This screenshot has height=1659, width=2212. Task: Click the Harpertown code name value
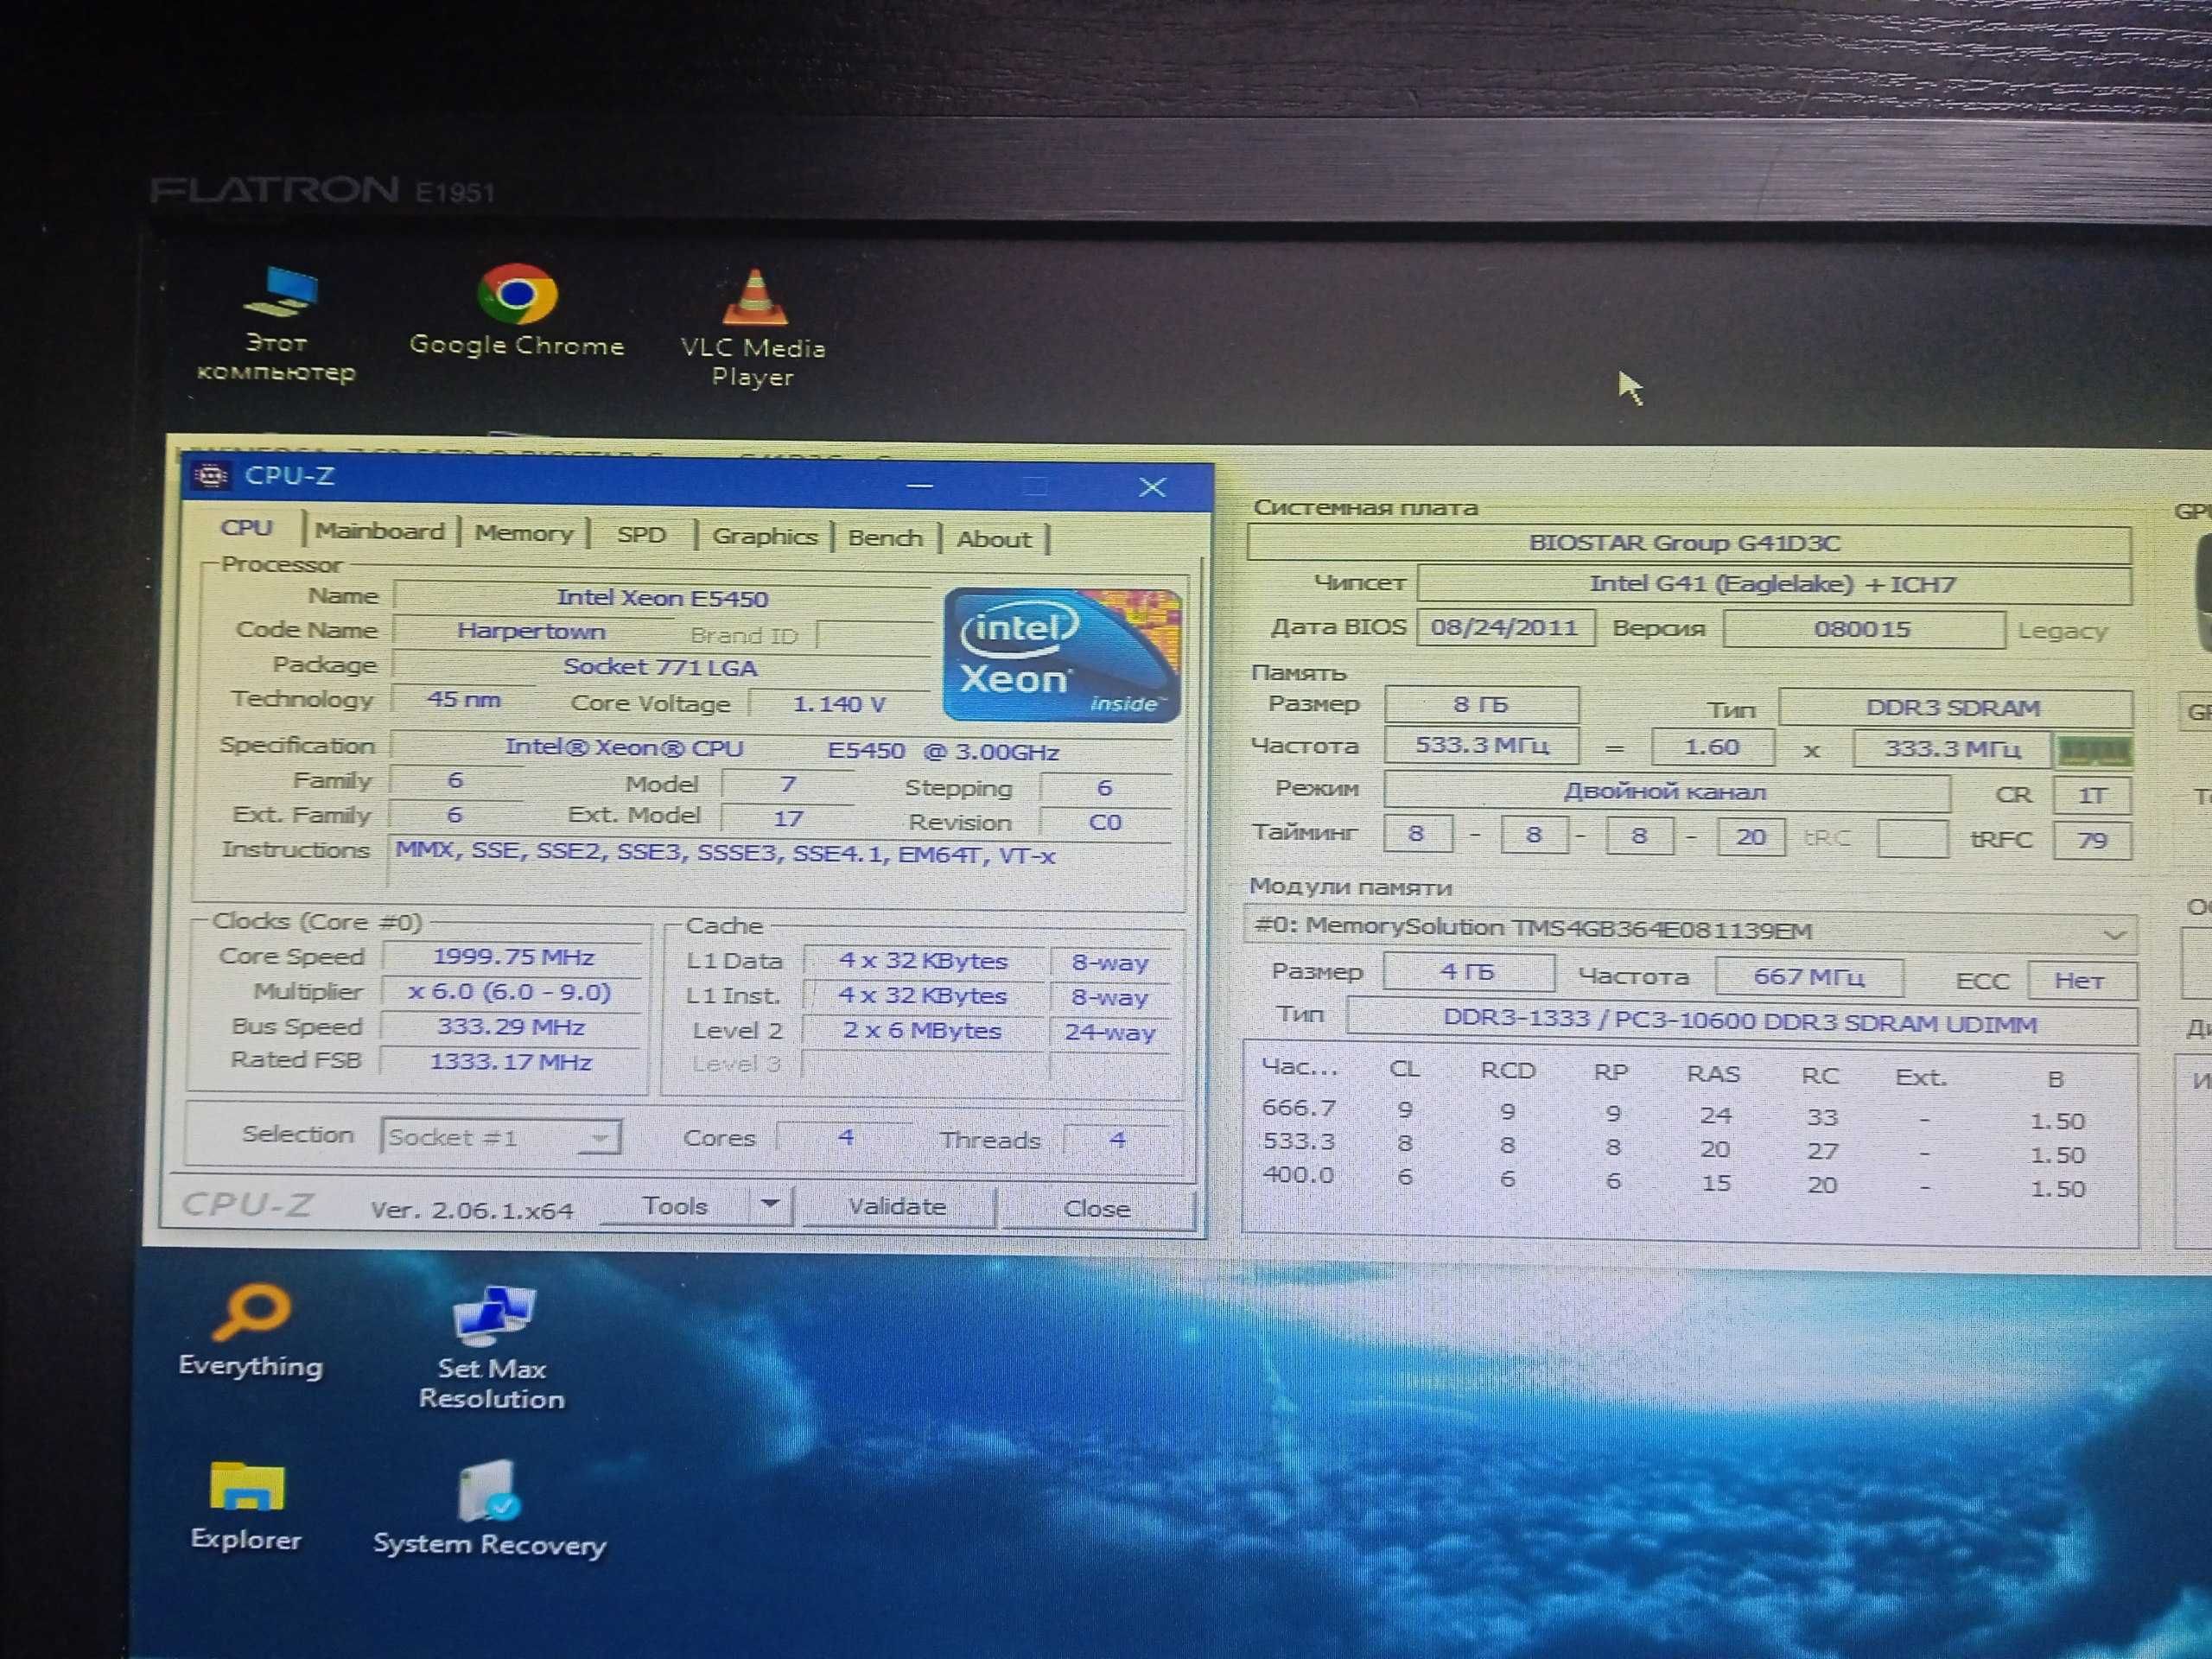531,631
